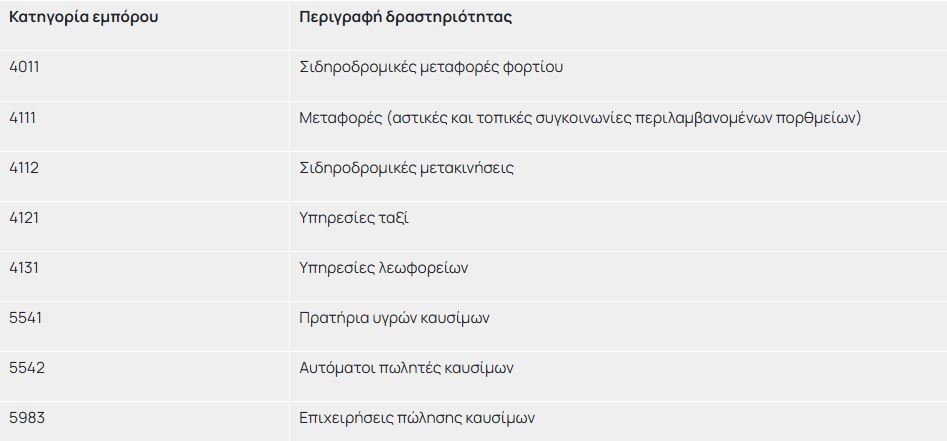This screenshot has height=441, width=947.
Task: Select merchant category code 5541
Action: (x=24, y=317)
